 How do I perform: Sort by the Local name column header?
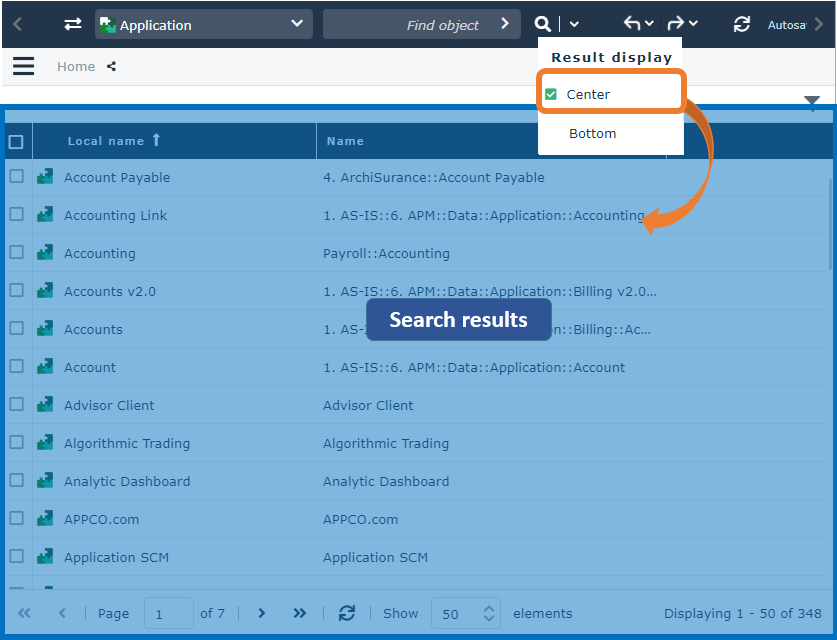point(106,141)
